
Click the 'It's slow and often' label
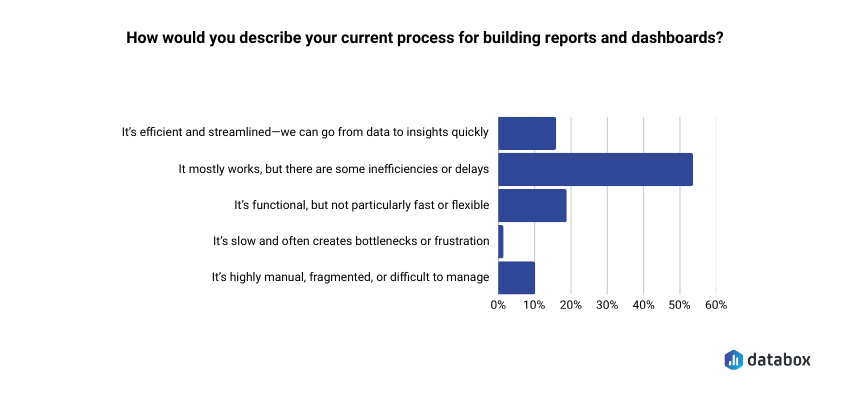pos(351,241)
